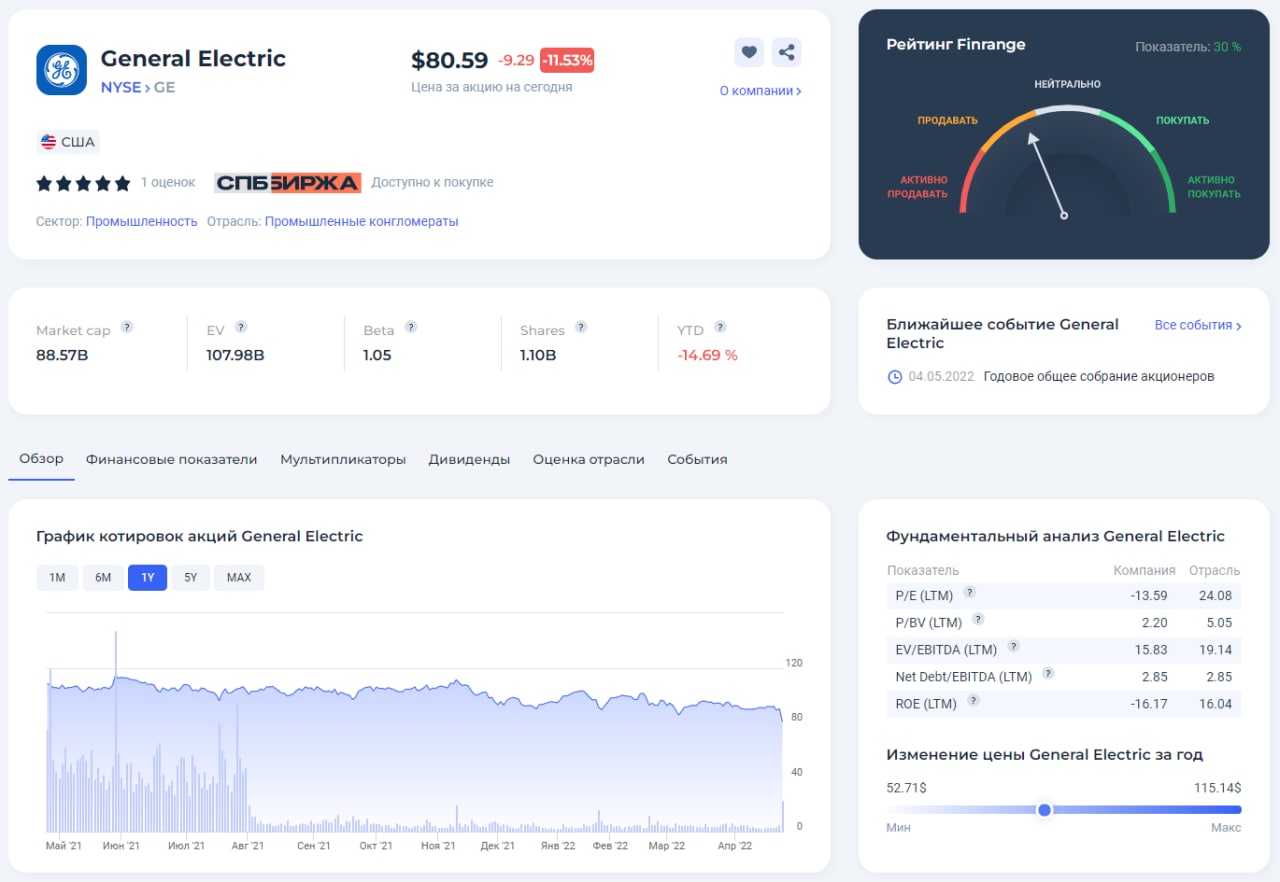Click the share icon button
Image resolution: width=1280 pixels, height=882 pixels.
coord(787,52)
